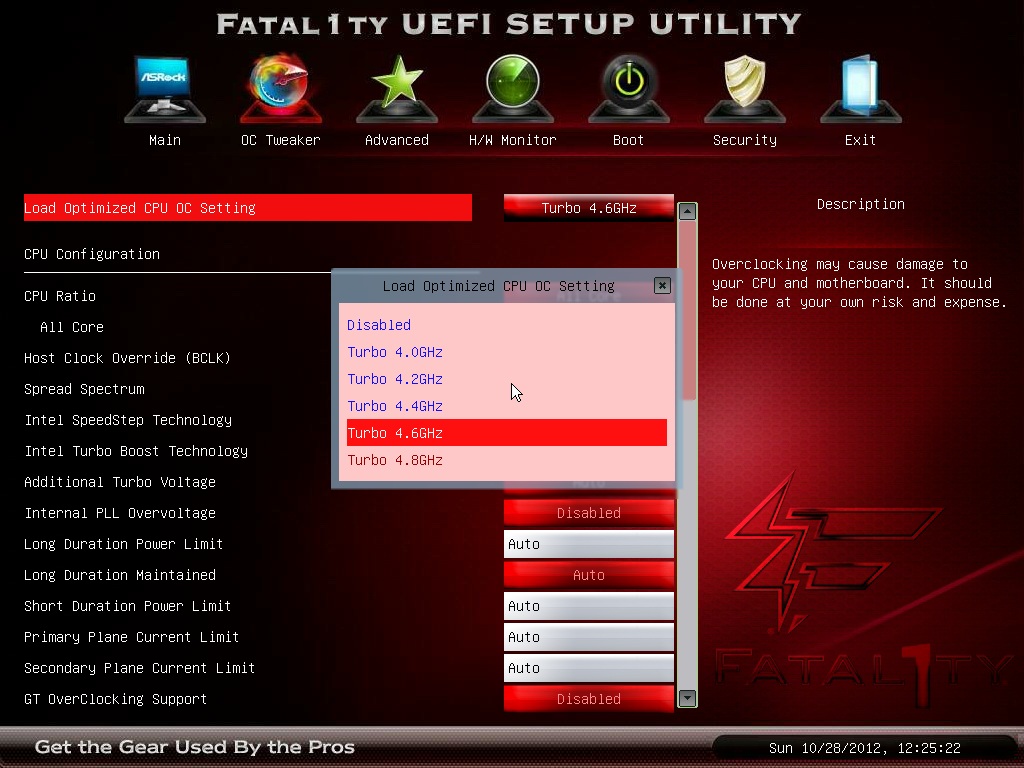Select Primary Plane Current Limit label
1024x768 pixels.
131,637
